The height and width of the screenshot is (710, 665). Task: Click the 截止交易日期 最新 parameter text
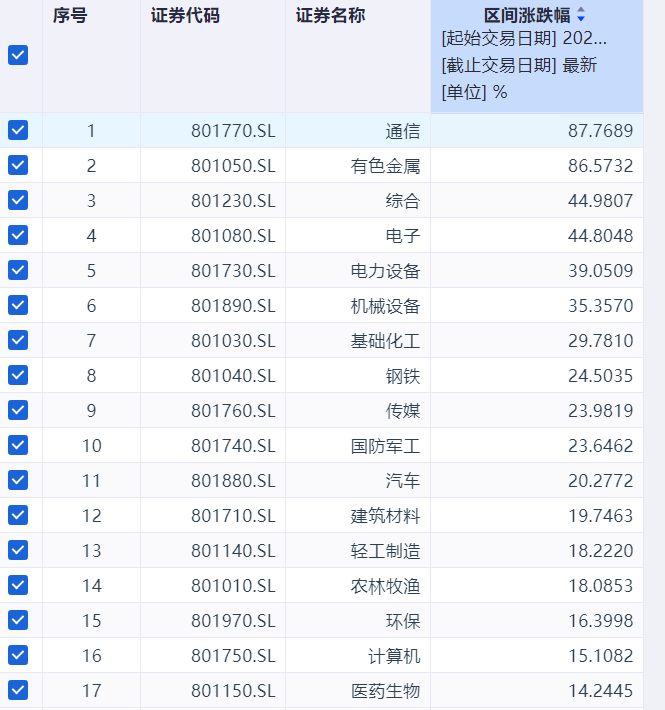point(519,65)
